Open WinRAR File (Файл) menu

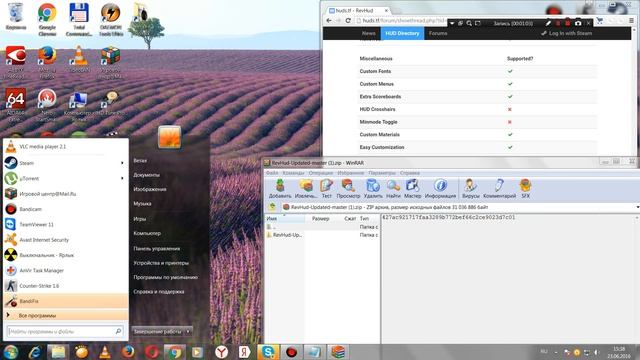[272, 173]
